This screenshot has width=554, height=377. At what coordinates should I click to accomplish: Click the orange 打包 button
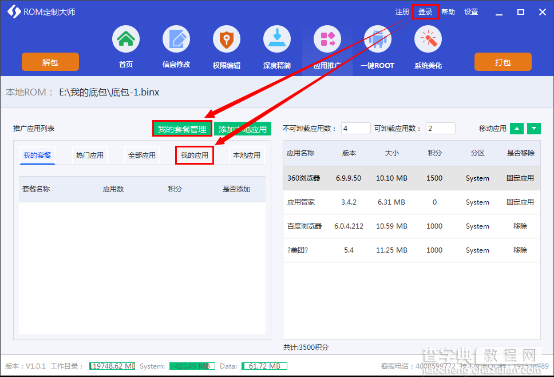coord(503,62)
